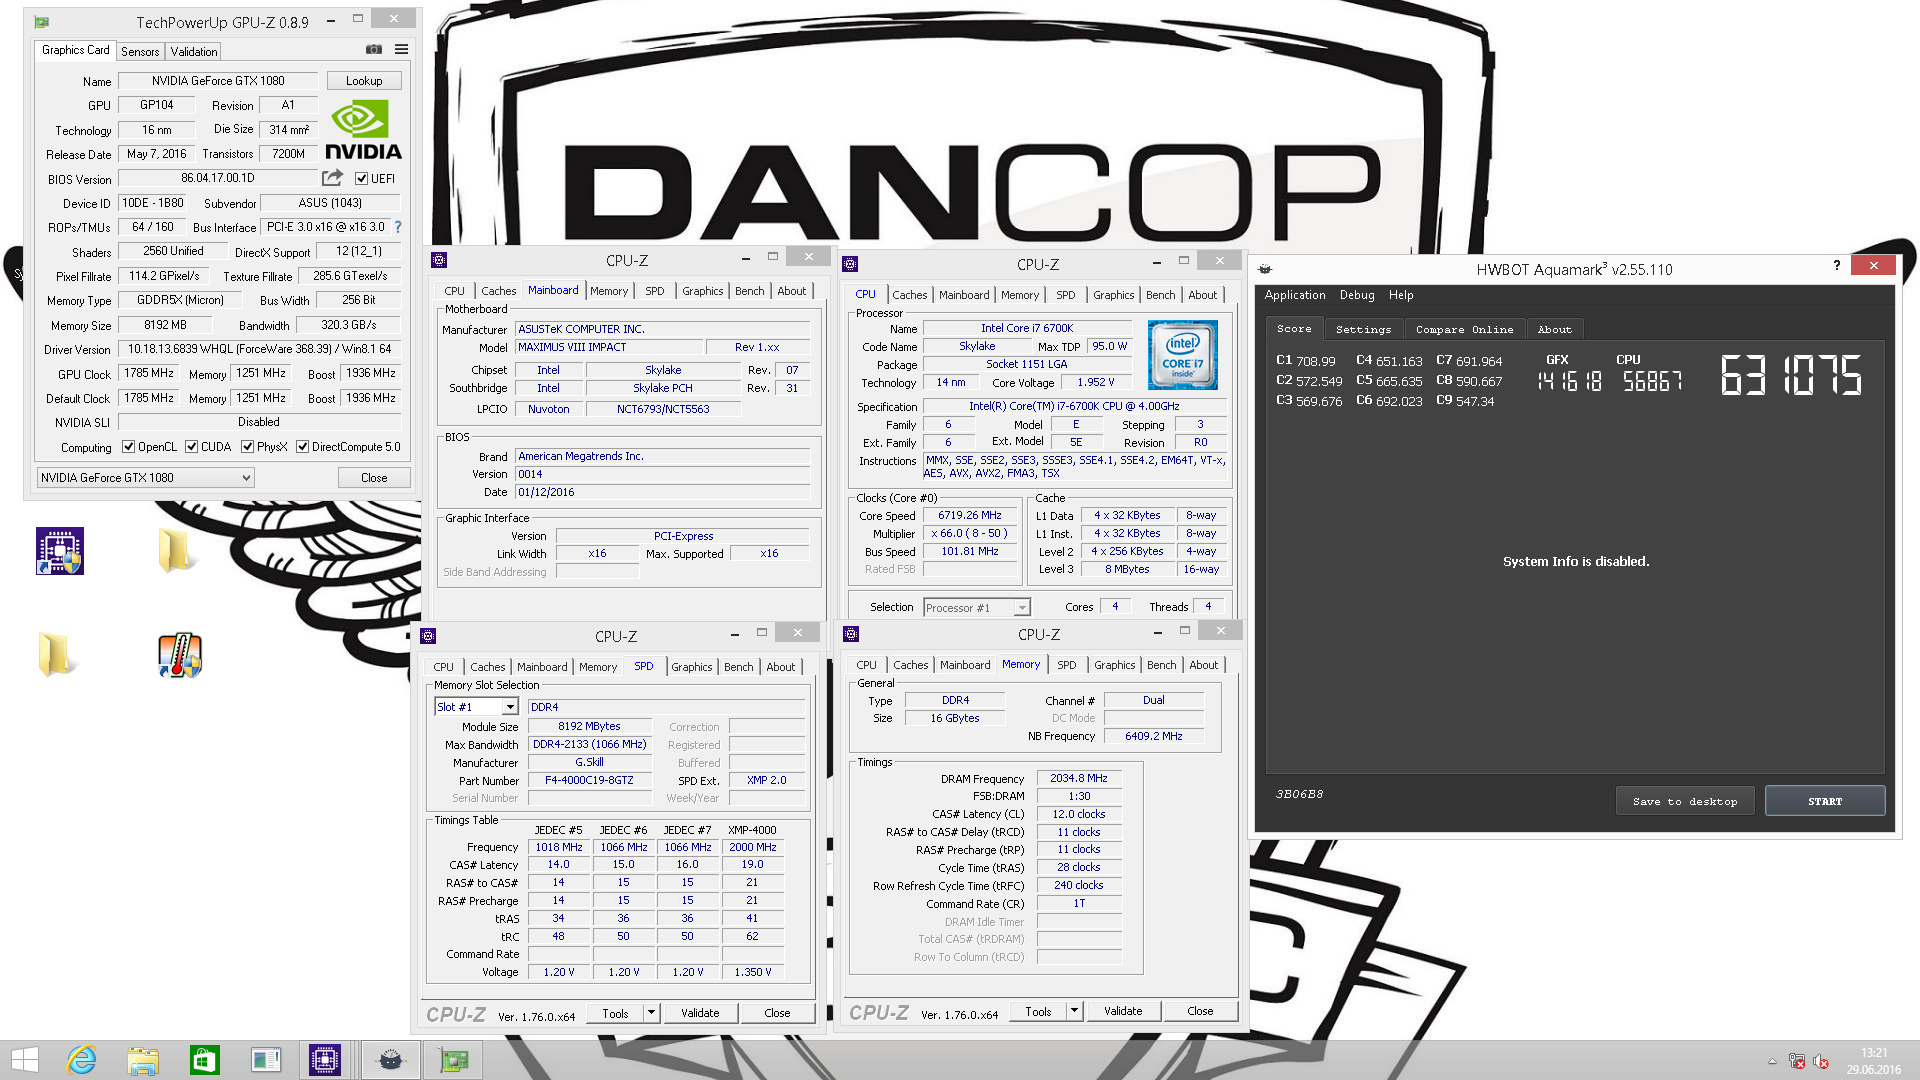Click Validate in the Memory CPU-Z window
This screenshot has width=1920, height=1080.
point(1123,1011)
